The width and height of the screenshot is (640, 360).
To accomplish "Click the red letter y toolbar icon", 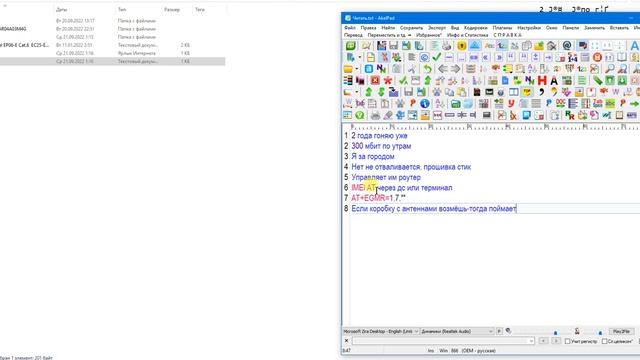I will point(511,104).
